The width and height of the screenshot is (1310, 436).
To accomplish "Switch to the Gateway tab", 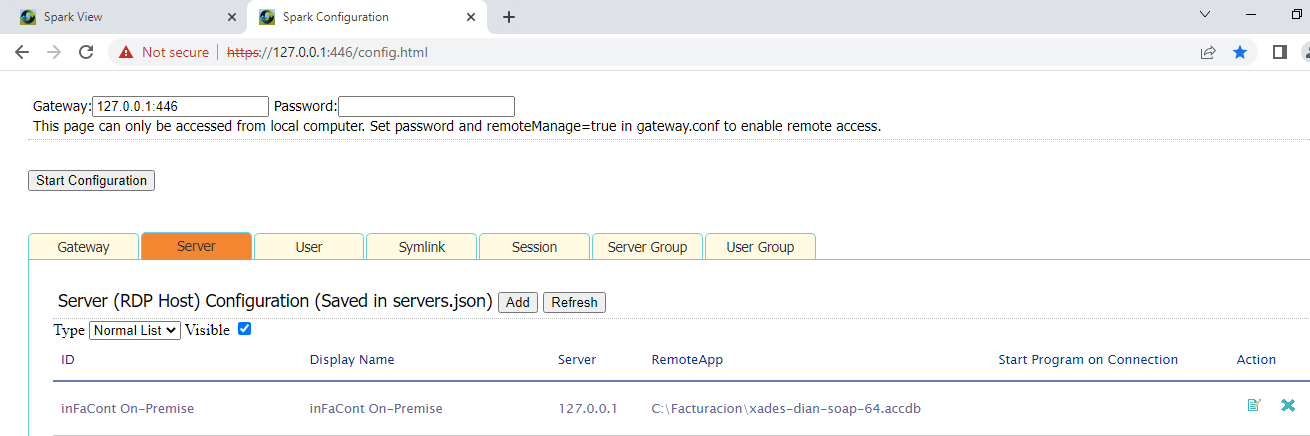I will [84, 247].
